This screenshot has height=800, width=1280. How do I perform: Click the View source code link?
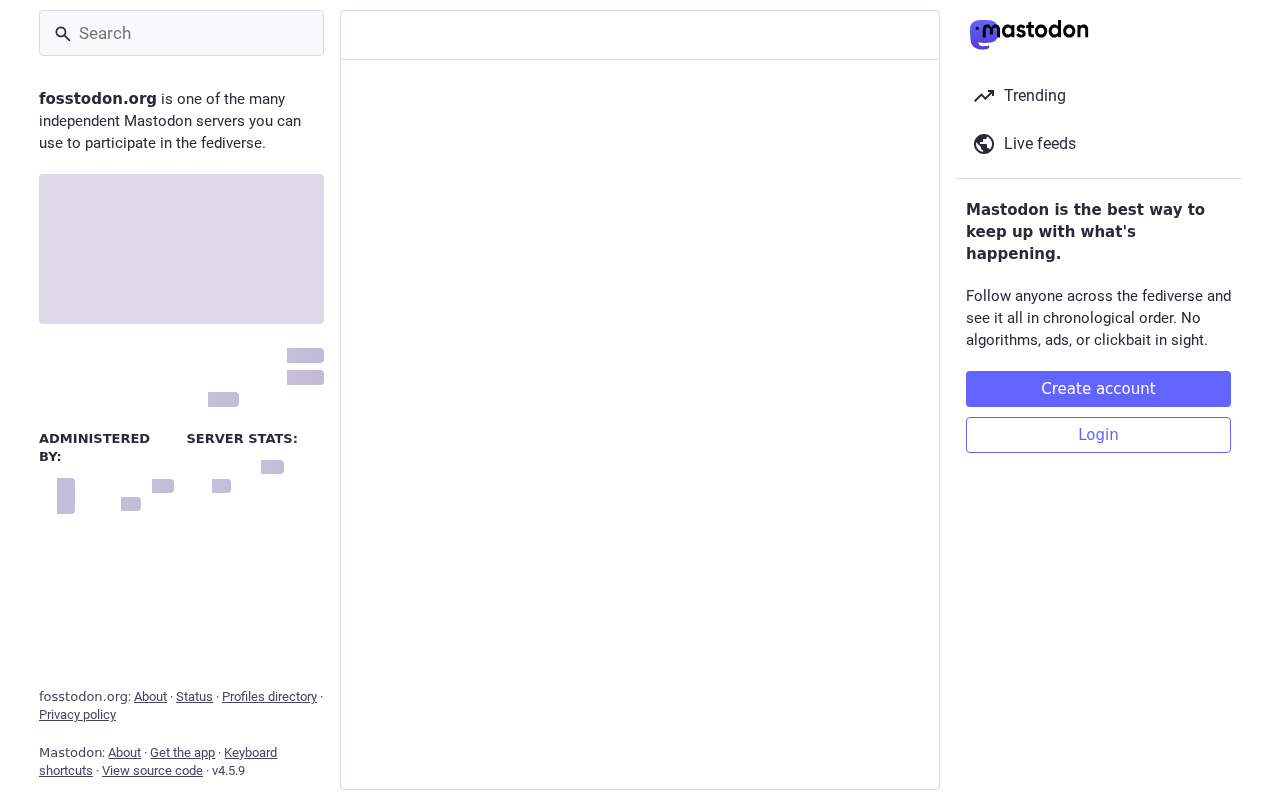click(x=152, y=771)
